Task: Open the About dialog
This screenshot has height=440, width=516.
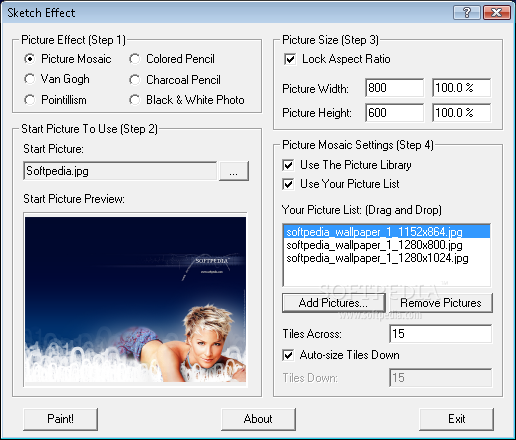Action: click(x=258, y=419)
